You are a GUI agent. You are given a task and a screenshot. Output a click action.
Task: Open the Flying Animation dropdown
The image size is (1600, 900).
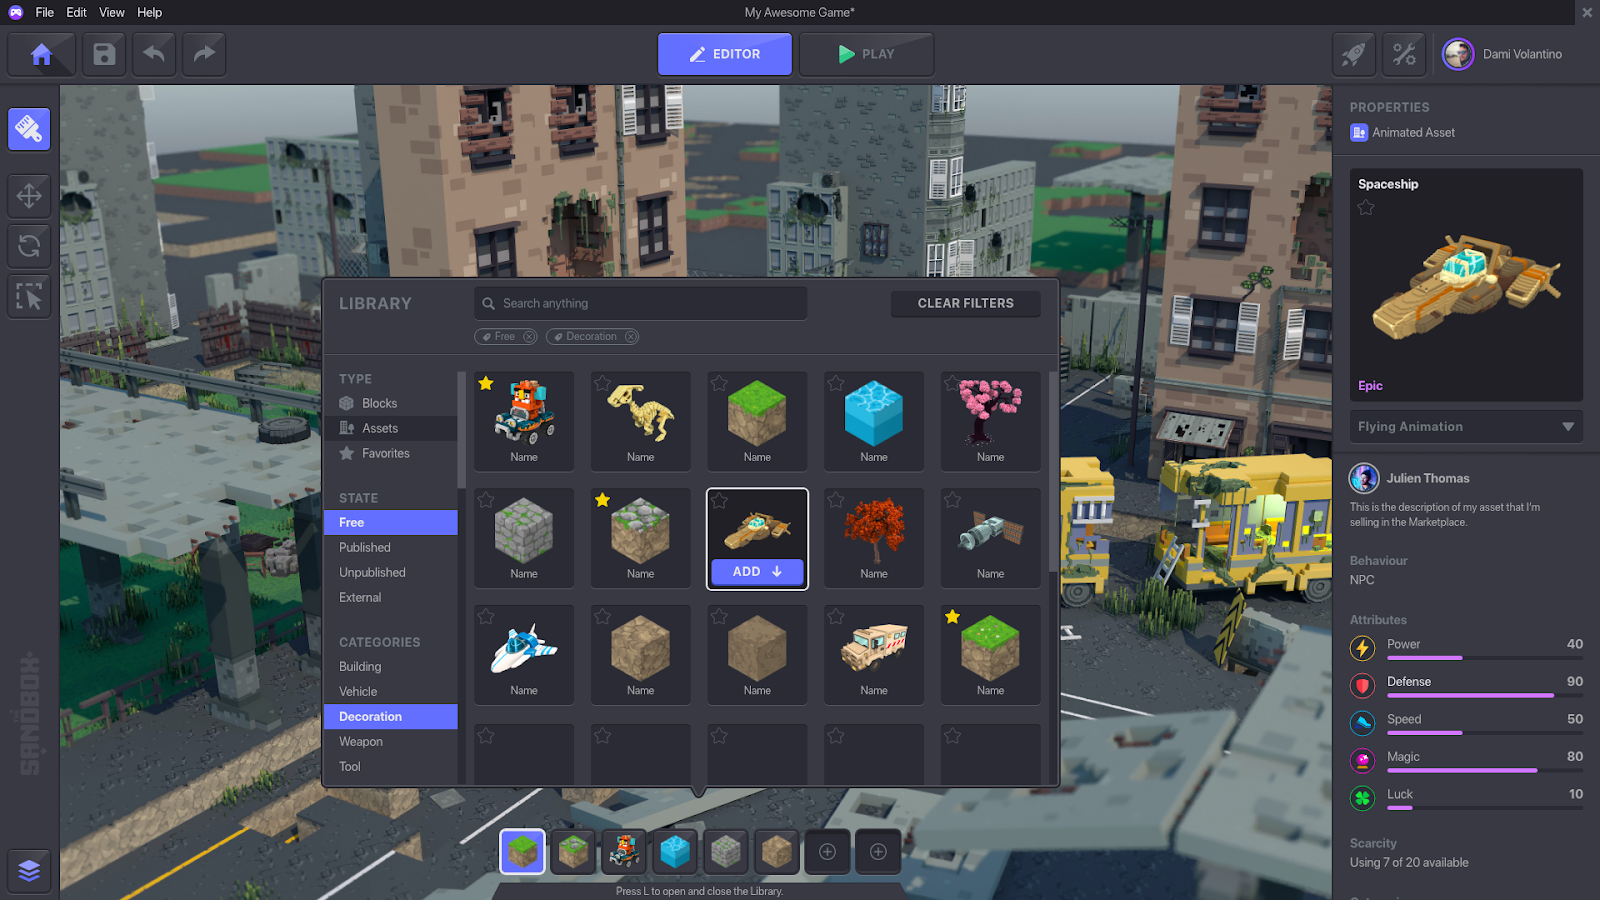[1465, 426]
